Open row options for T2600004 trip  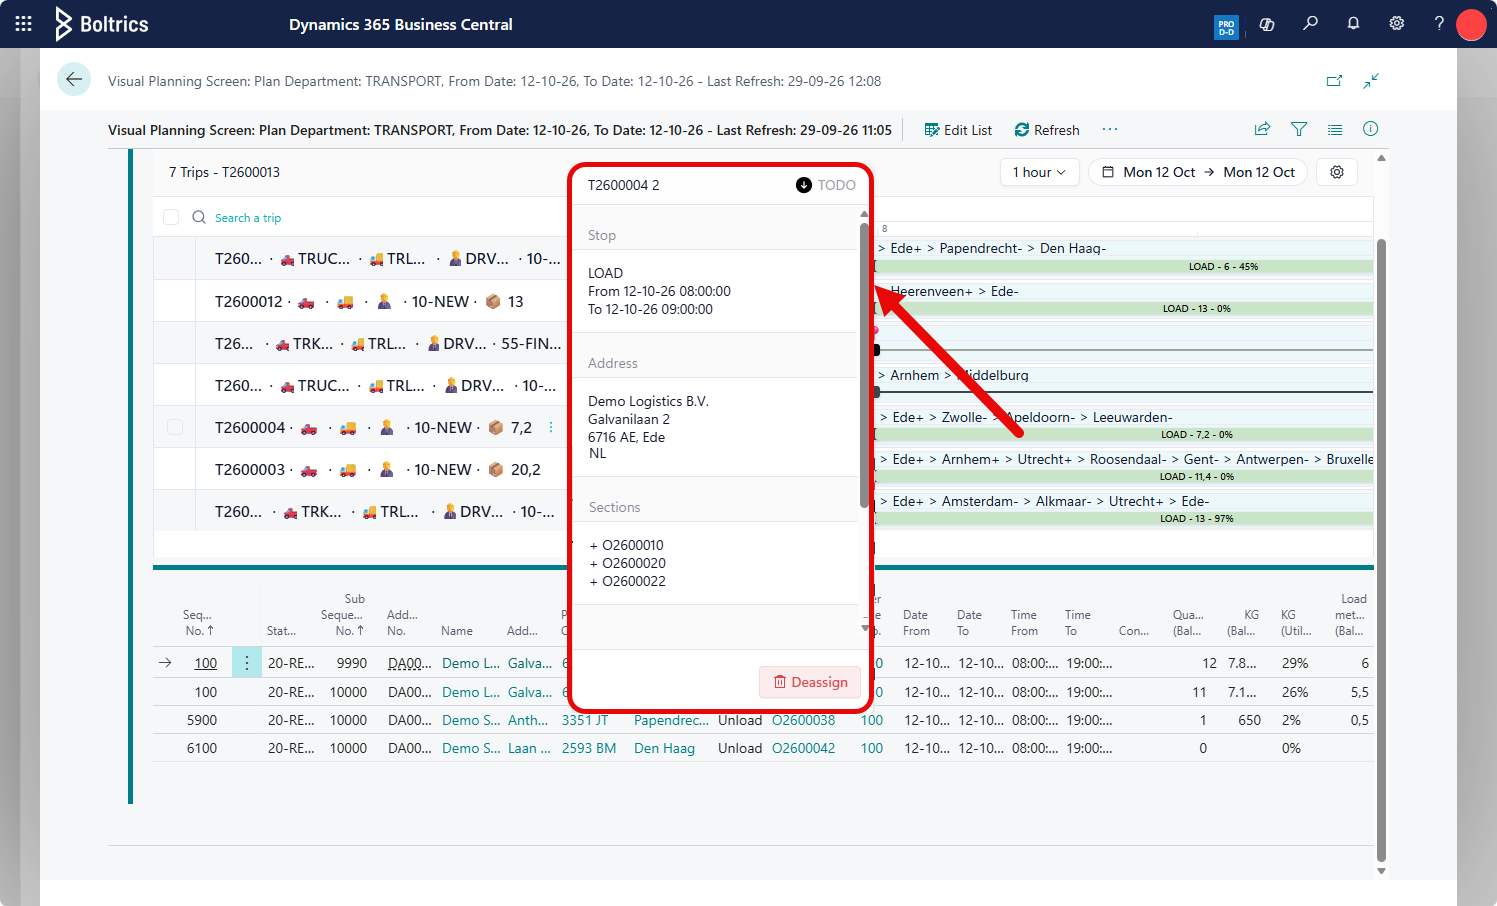point(551,427)
